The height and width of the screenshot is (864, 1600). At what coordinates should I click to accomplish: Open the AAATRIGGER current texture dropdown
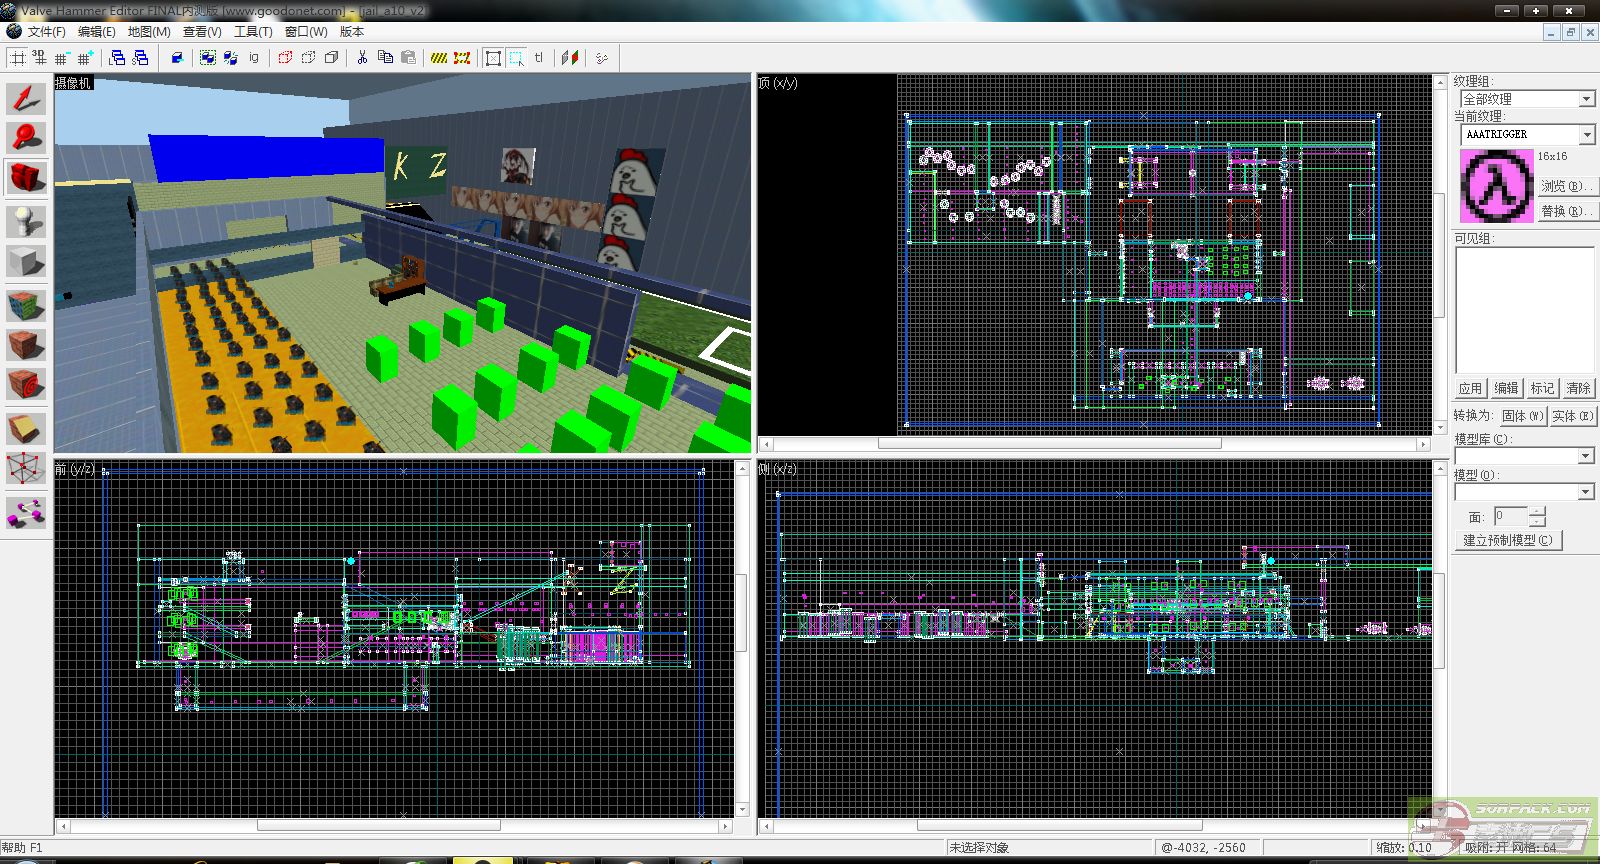coord(1586,134)
